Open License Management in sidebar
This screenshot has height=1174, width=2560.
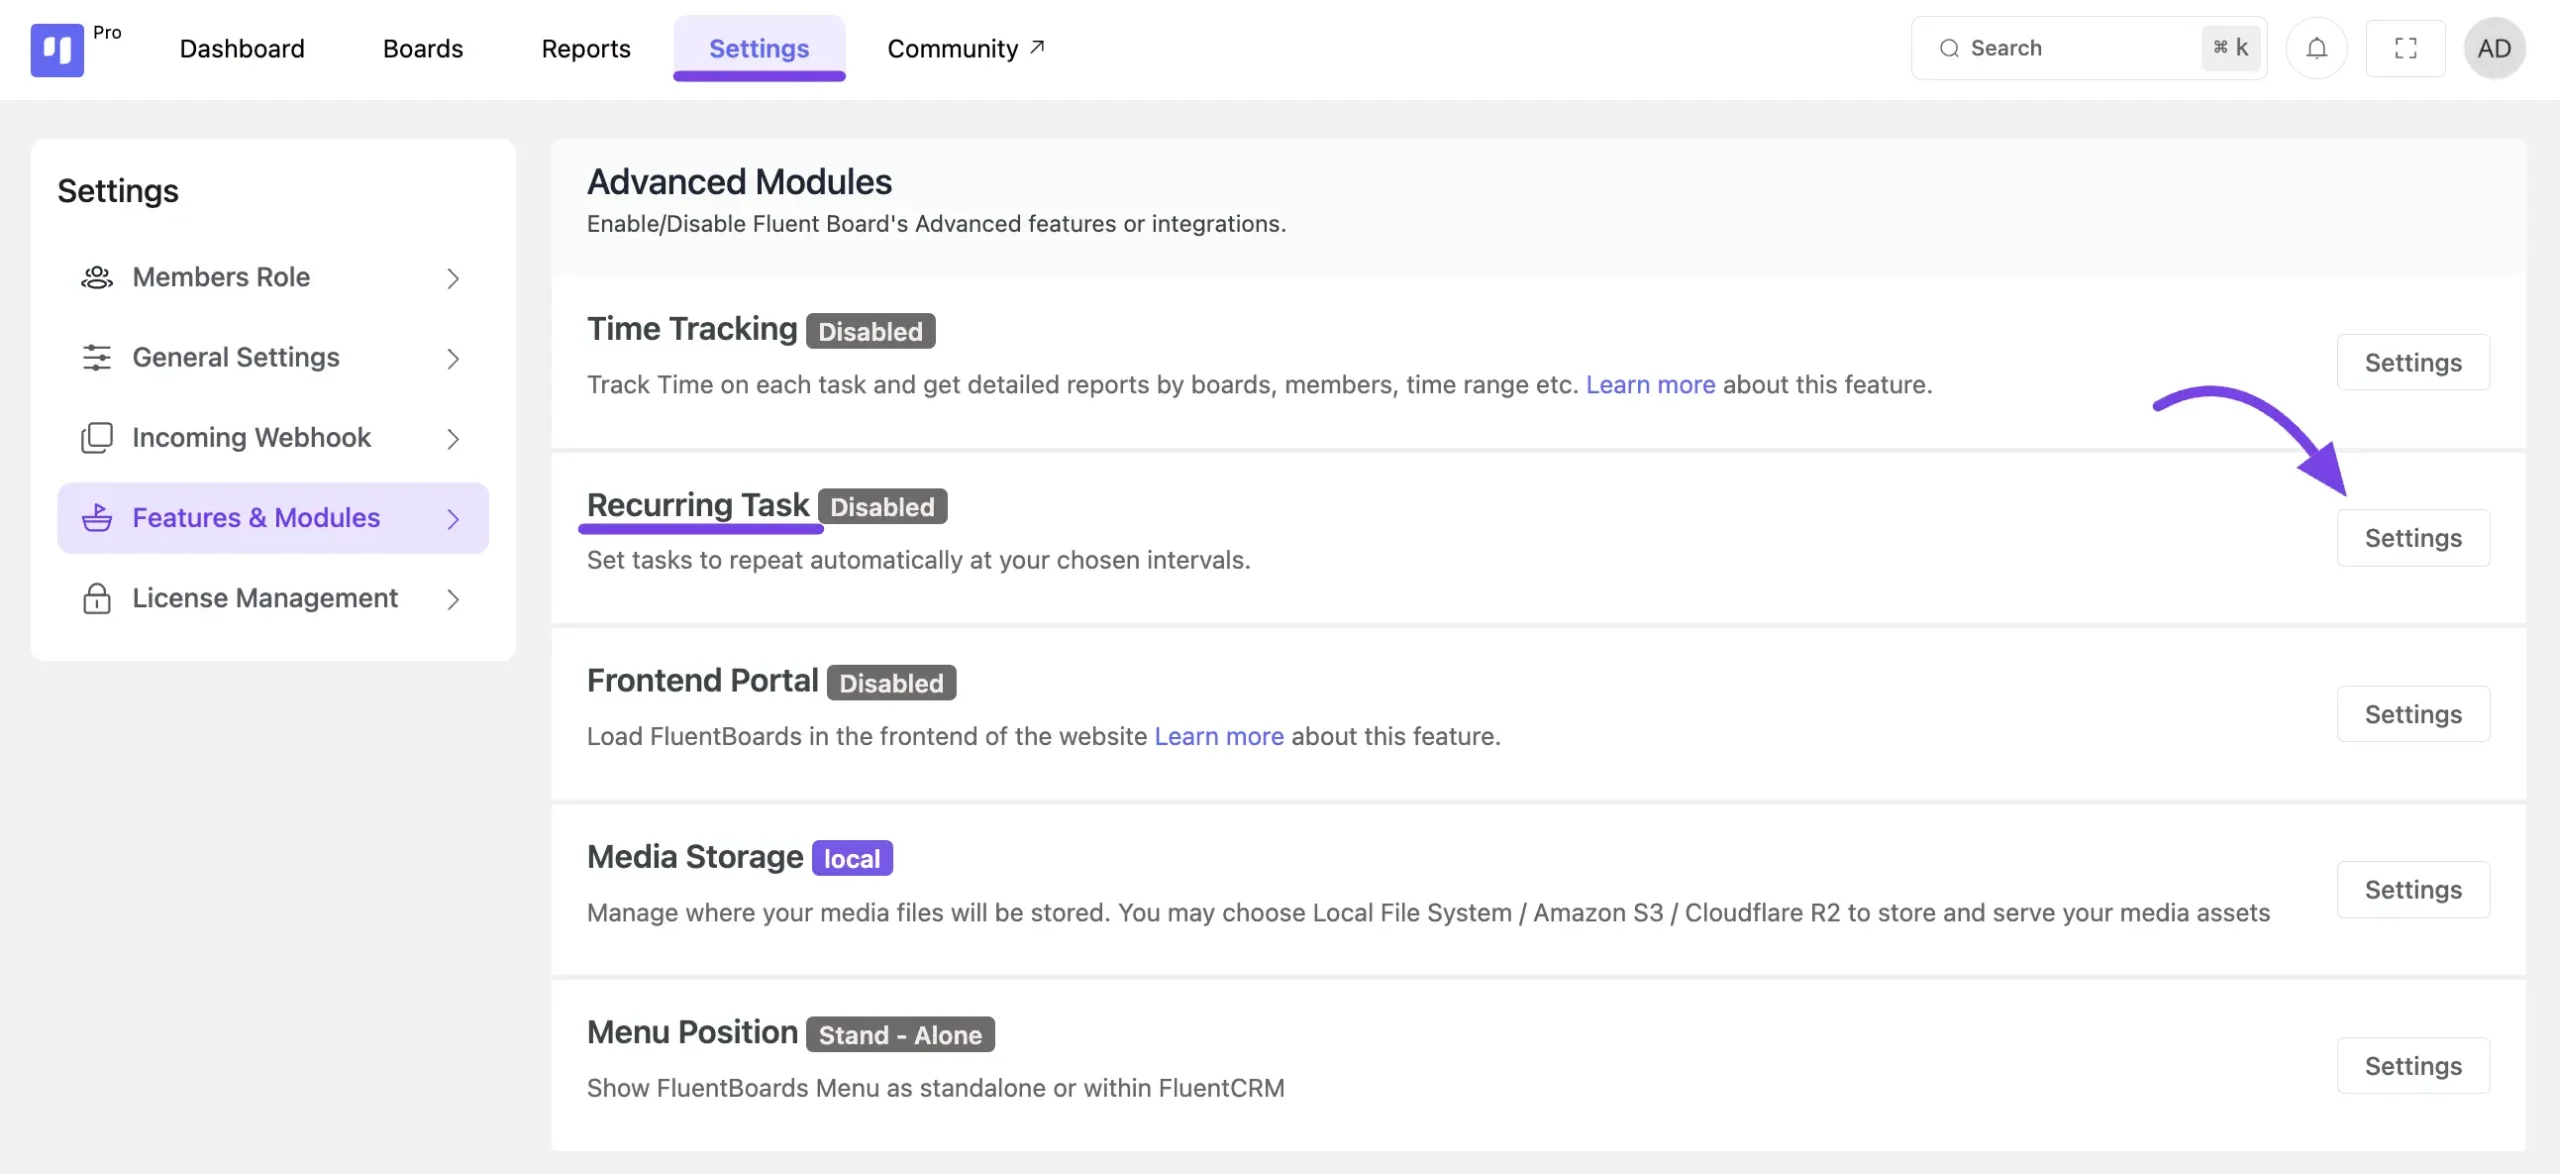point(273,598)
